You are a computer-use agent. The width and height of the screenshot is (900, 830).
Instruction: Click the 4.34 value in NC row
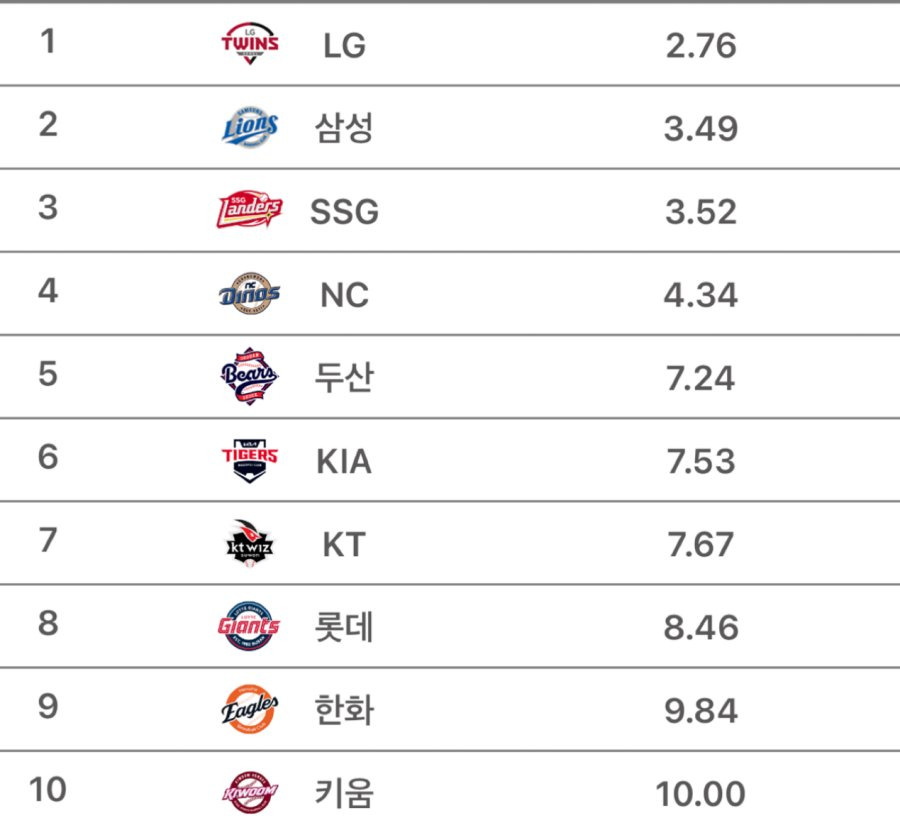[x=701, y=295]
